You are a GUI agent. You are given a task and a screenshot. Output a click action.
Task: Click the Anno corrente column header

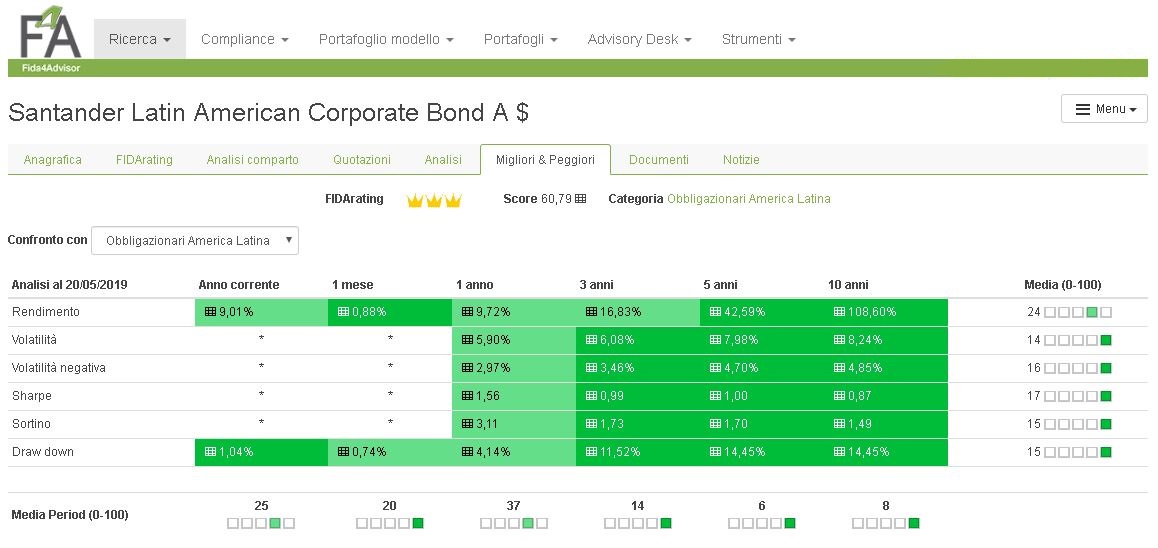(x=239, y=285)
